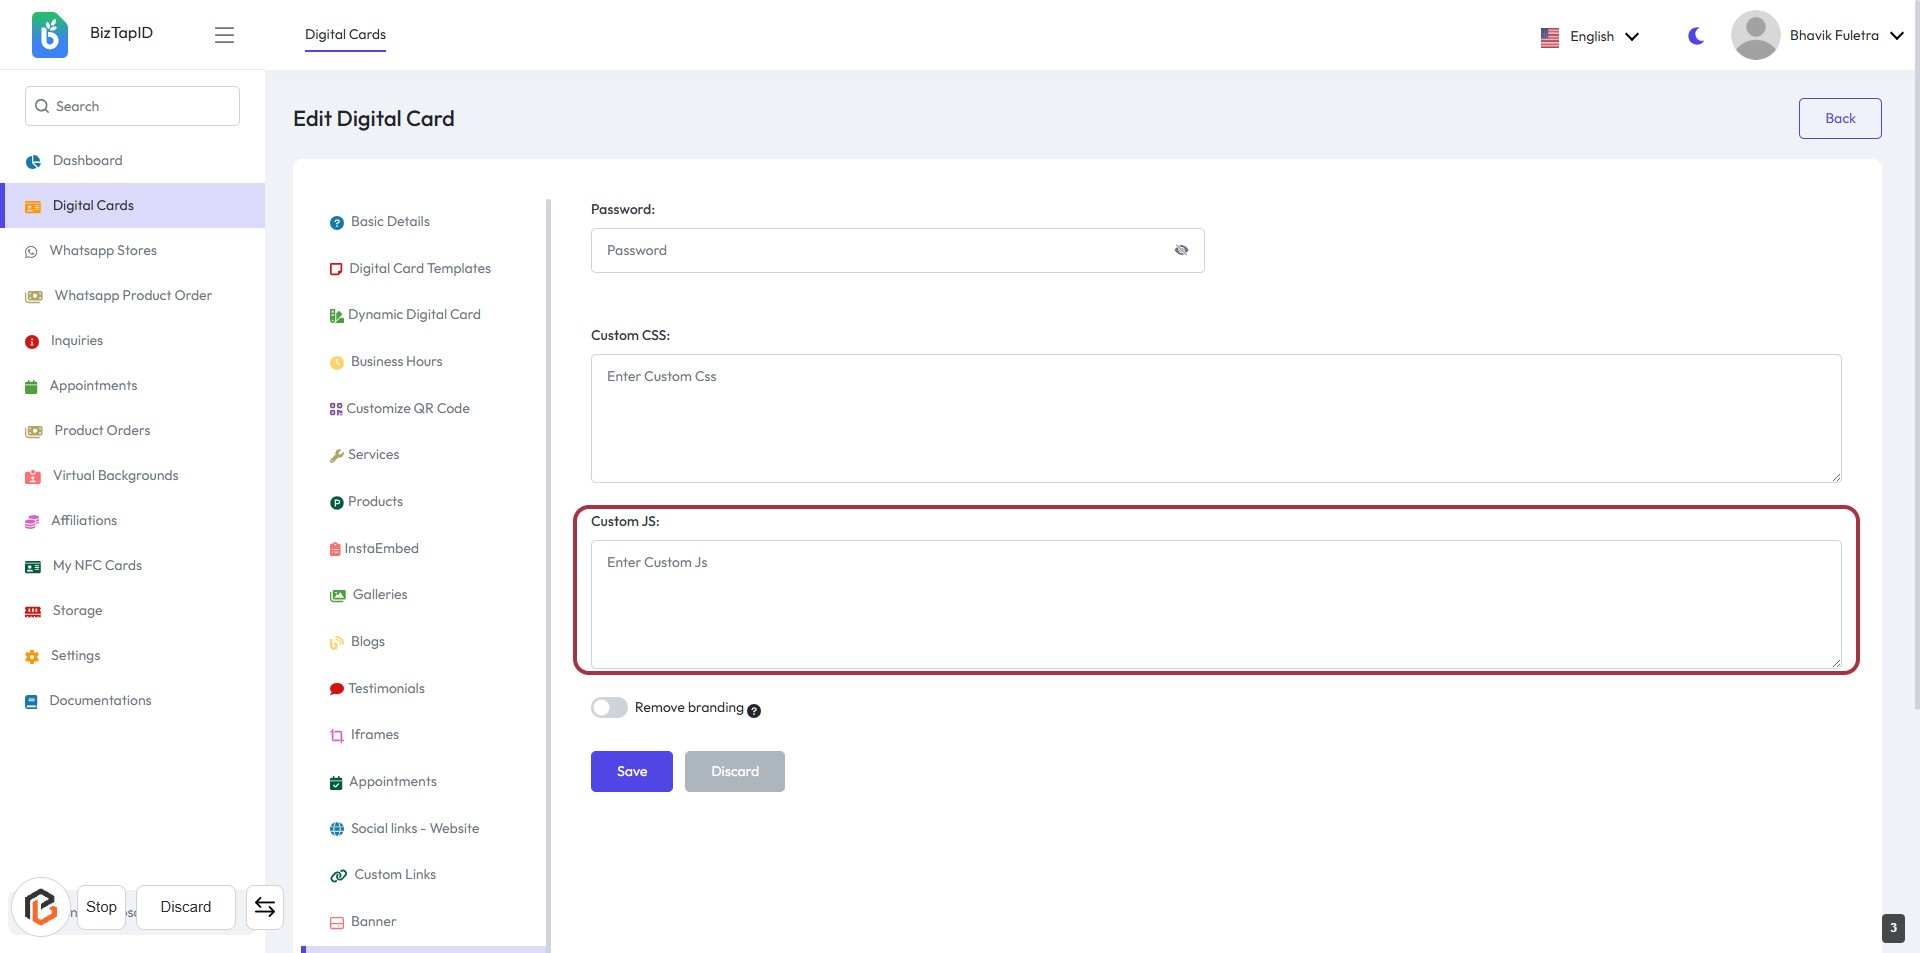This screenshot has width=1920, height=953.
Task: Click the user profile avatar picture
Action: tap(1755, 35)
